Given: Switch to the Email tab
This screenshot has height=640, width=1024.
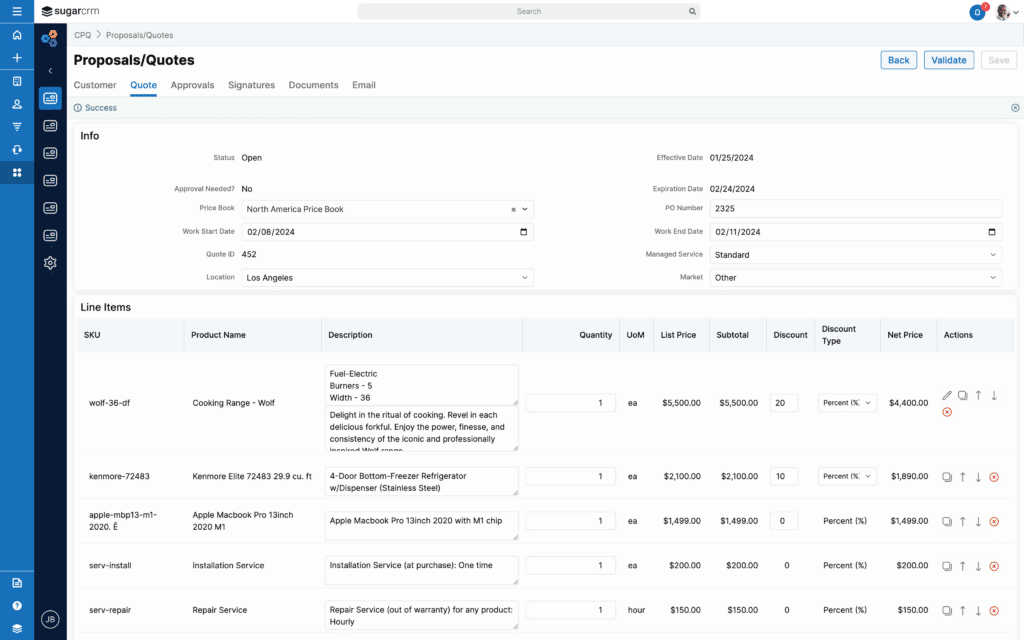Looking at the screenshot, I should point(364,85).
